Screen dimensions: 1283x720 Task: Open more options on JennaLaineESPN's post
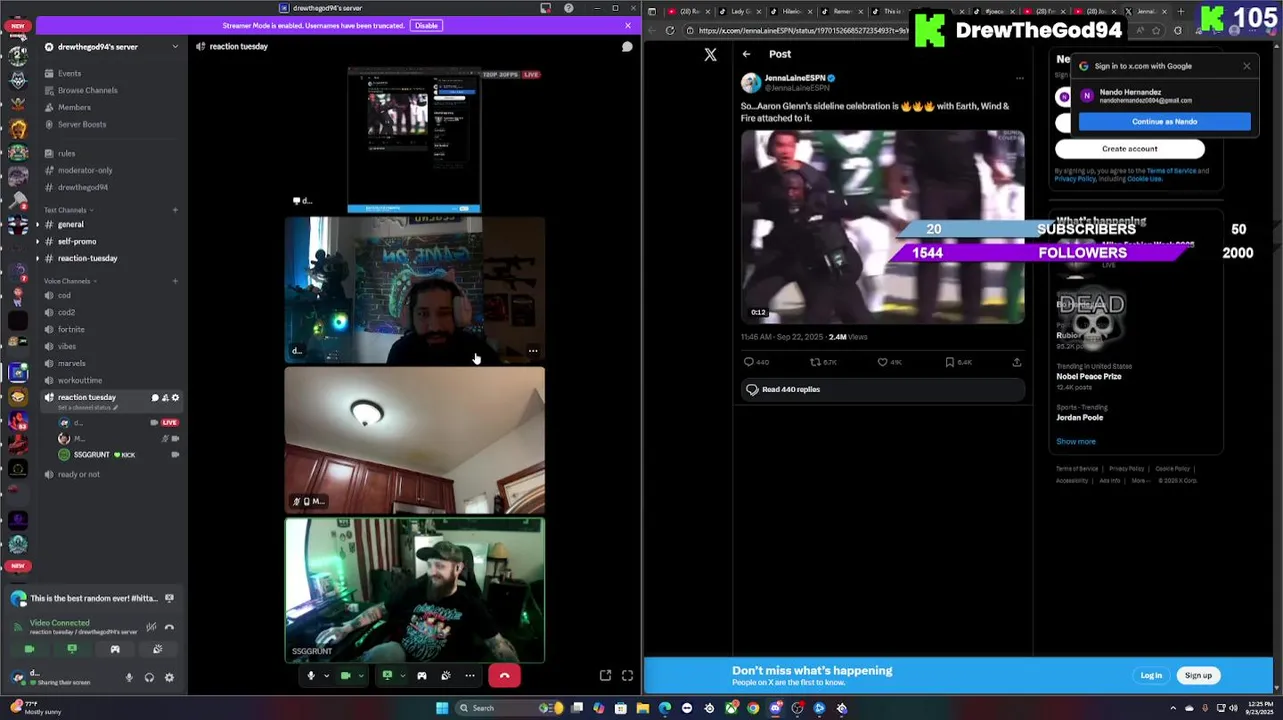[1019, 78]
